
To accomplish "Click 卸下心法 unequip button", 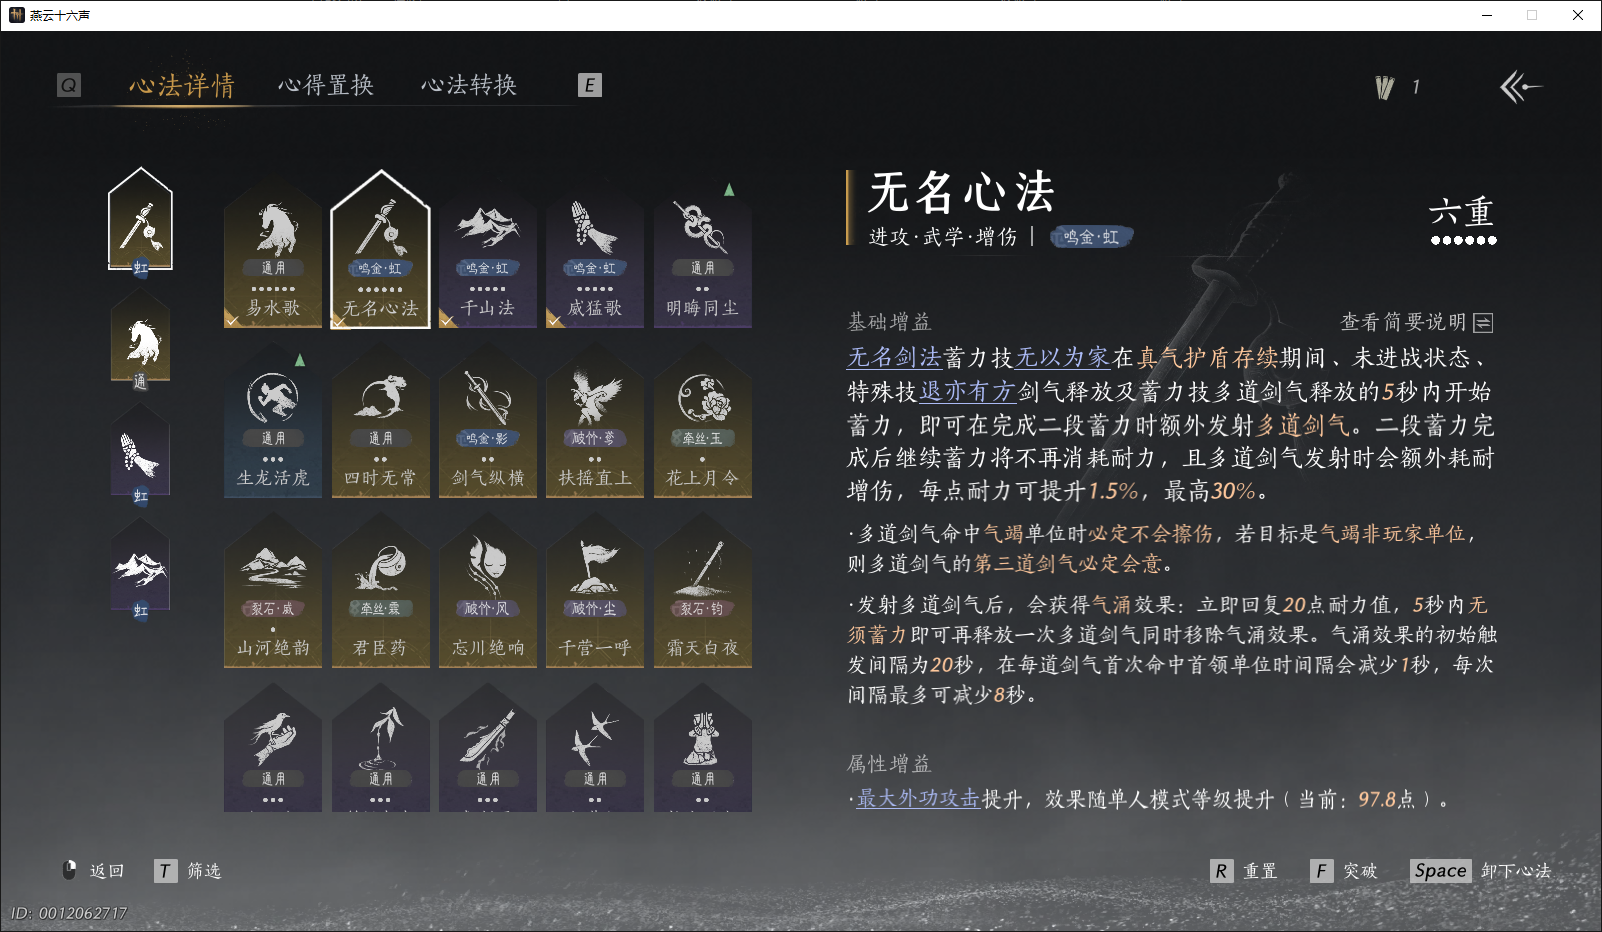I will pyautogui.click(x=1481, y=871).
